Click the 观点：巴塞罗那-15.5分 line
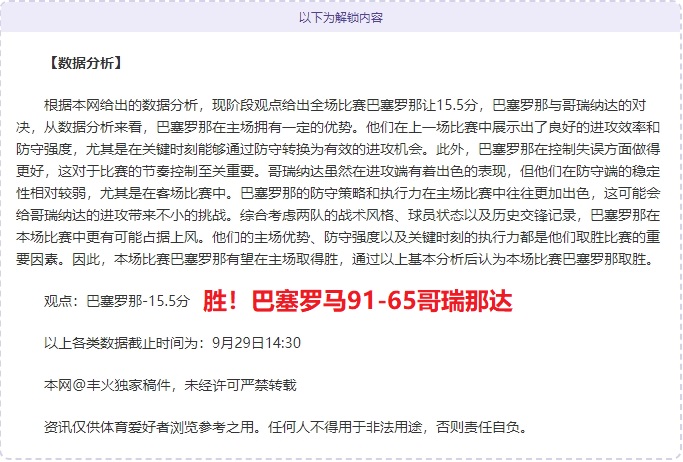683x462 pixels. pyautogui.click(x=117, y=301)
